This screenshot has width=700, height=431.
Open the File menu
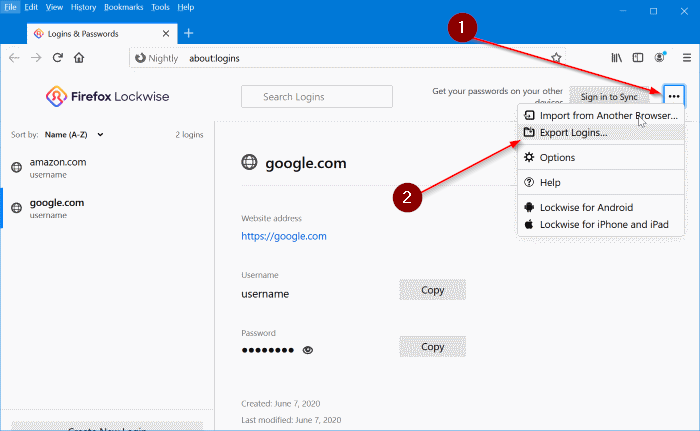(10, 7)
